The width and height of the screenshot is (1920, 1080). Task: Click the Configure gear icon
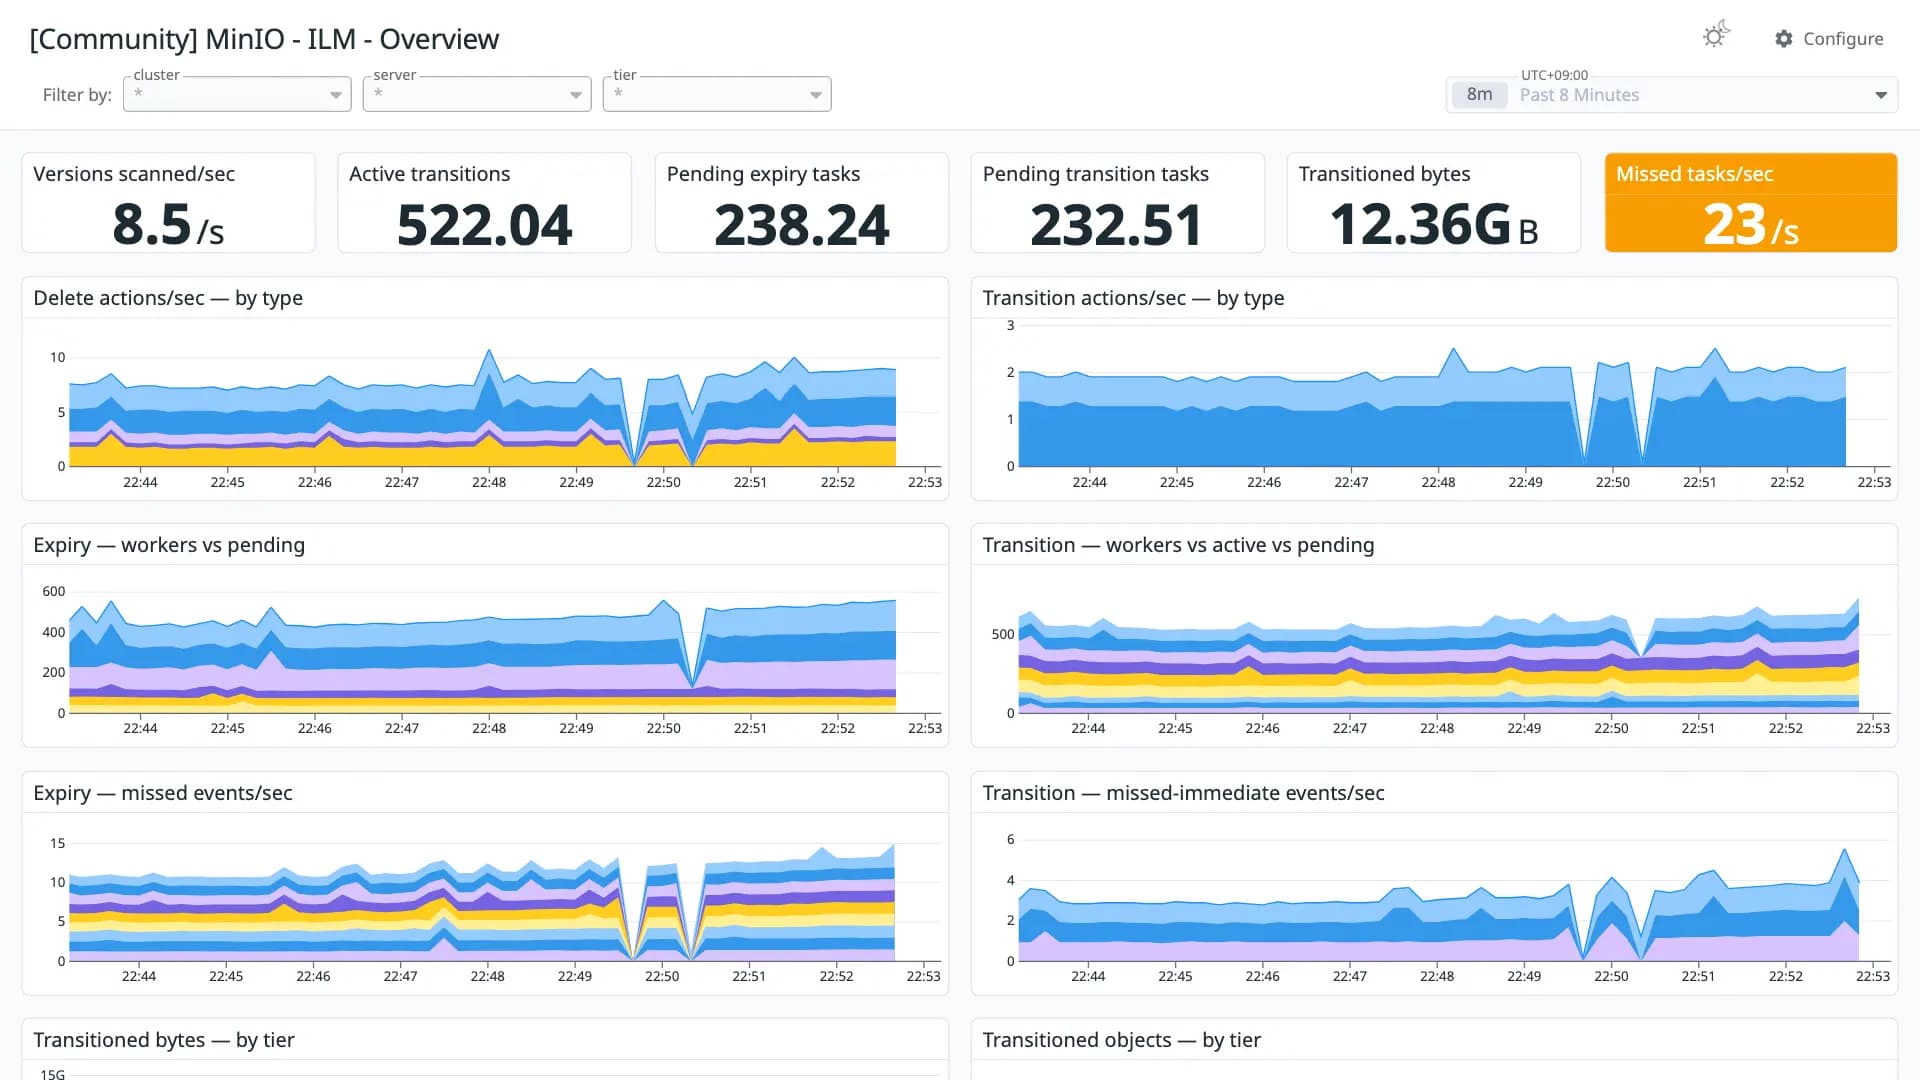click(x=1784, y=39)
